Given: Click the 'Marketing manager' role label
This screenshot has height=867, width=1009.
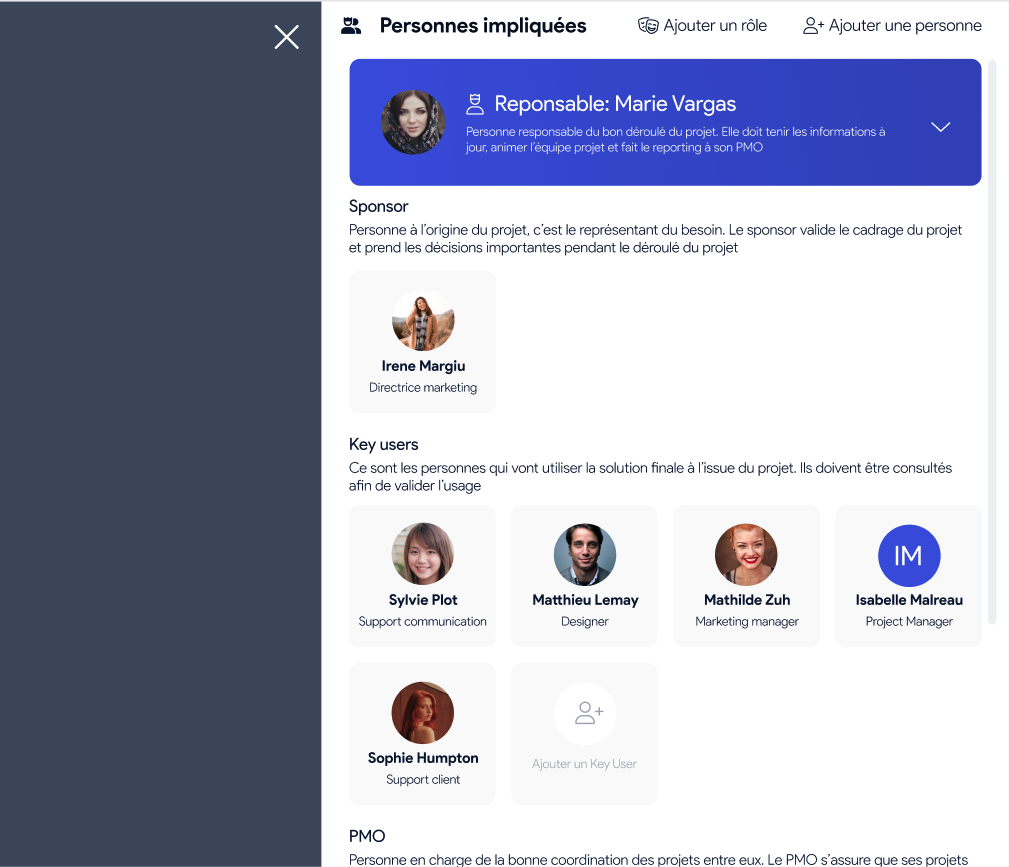Looking at the screenshot, I should (x=746, y=621).
